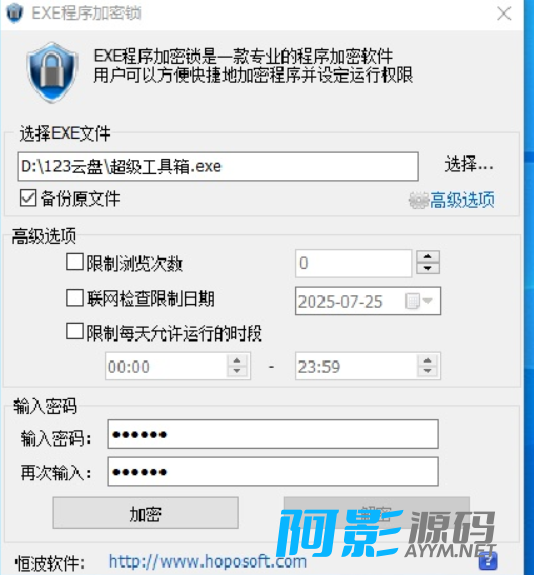The height and width of the screenshot is (575, 534).
Task: Decrease the 限制浏览次数 count with the down arrow
Action: click(x=428, y=268)
